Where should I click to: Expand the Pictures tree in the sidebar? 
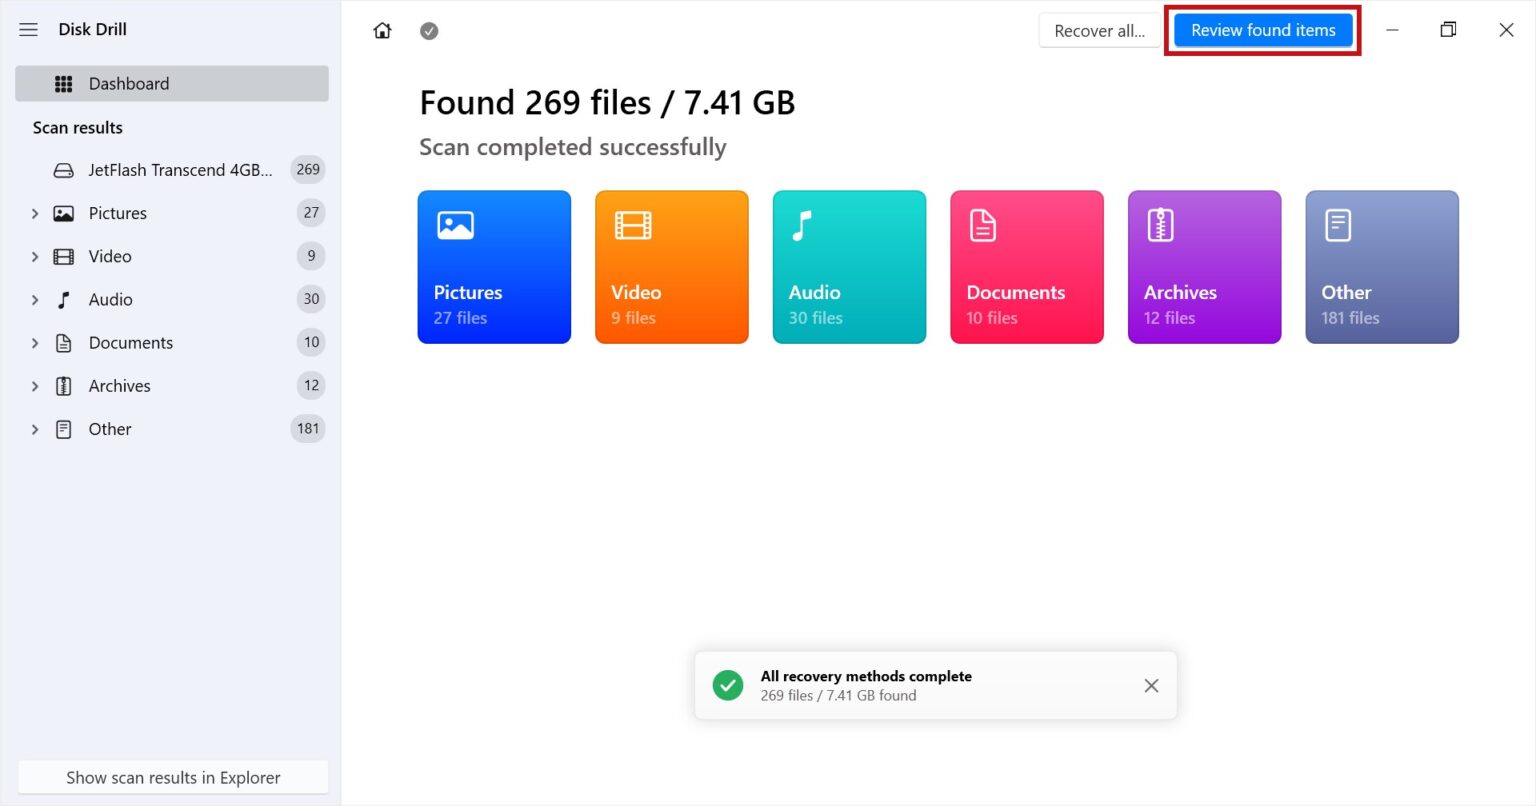[x=35, y=213]
